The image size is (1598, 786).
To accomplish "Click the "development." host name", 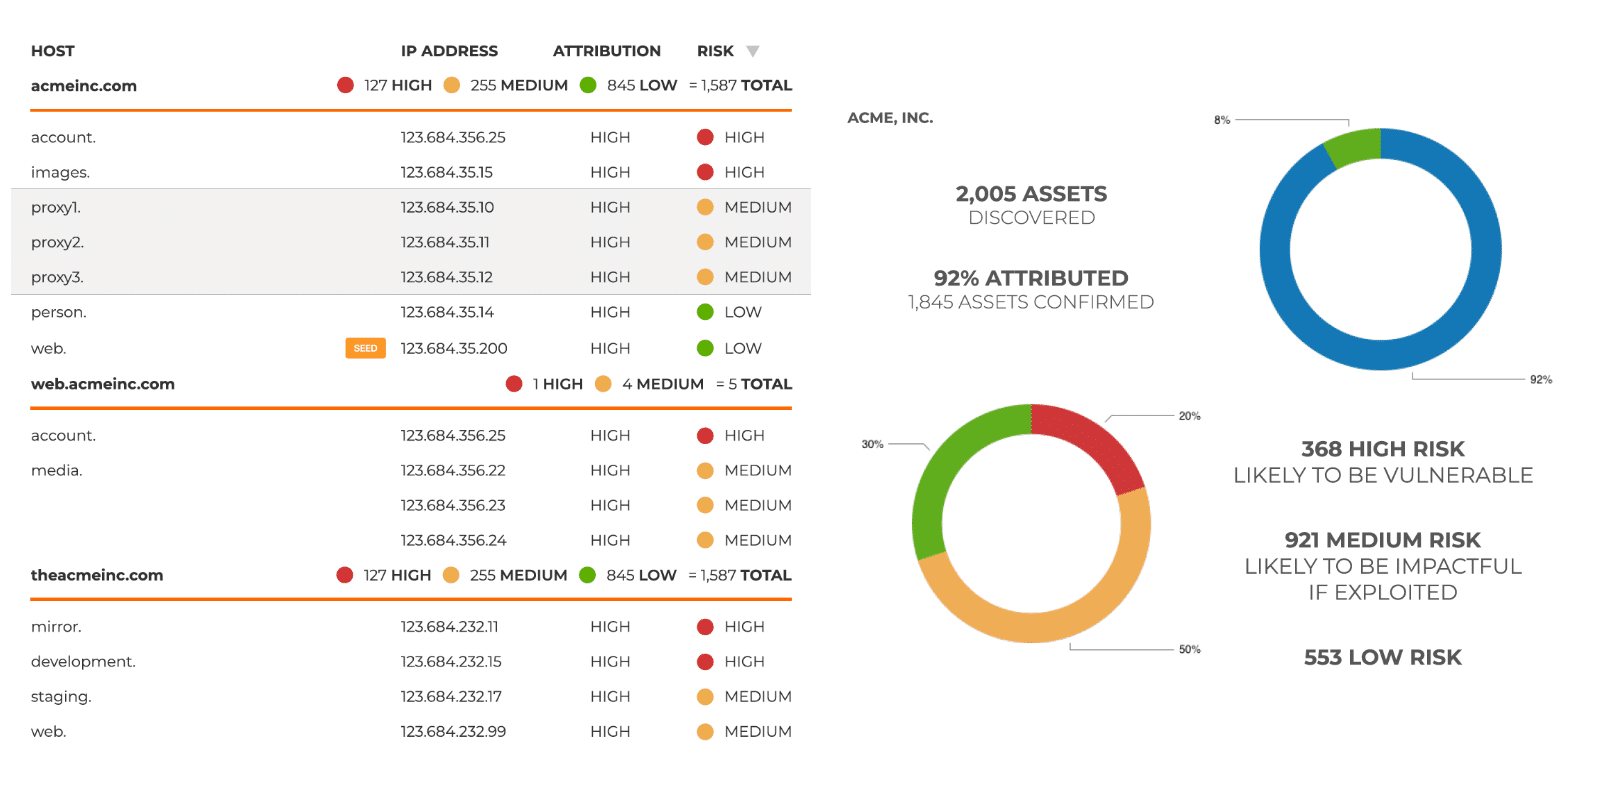I will click(x=83, y=662).
